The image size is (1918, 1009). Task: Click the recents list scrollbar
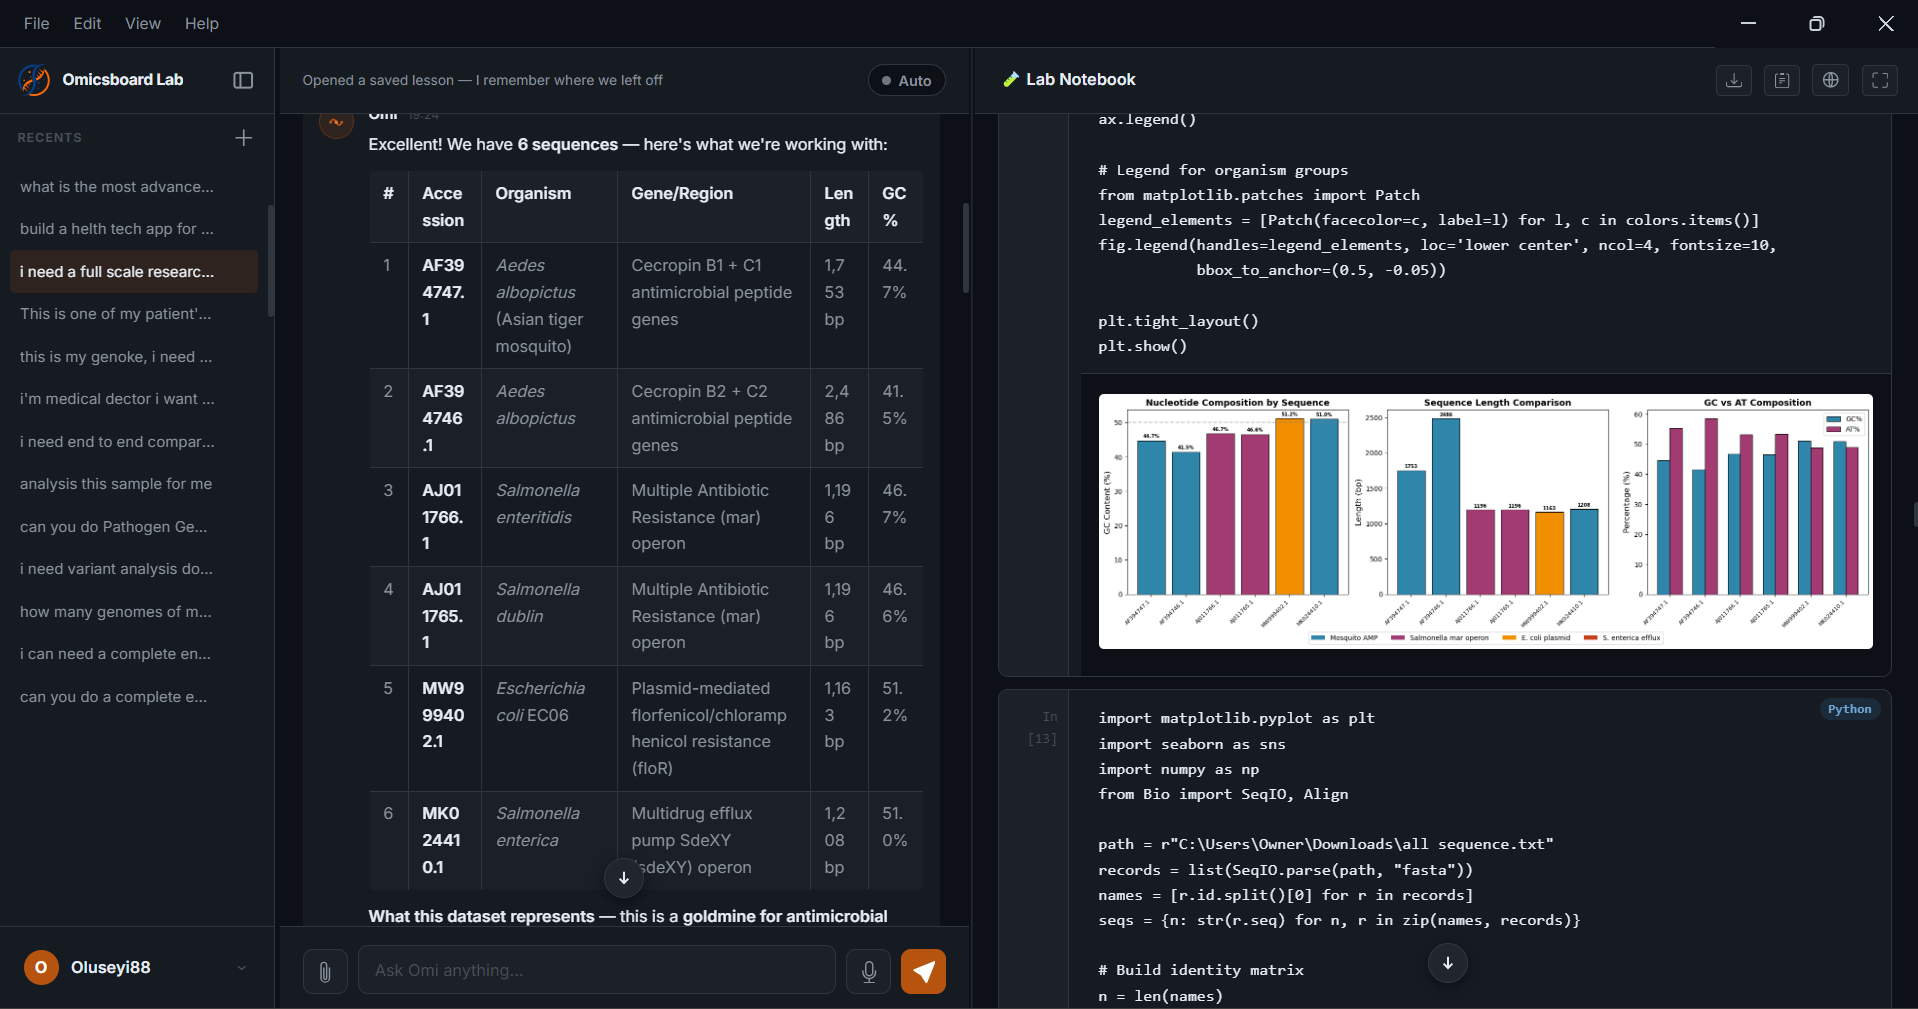tap(270, 261)
